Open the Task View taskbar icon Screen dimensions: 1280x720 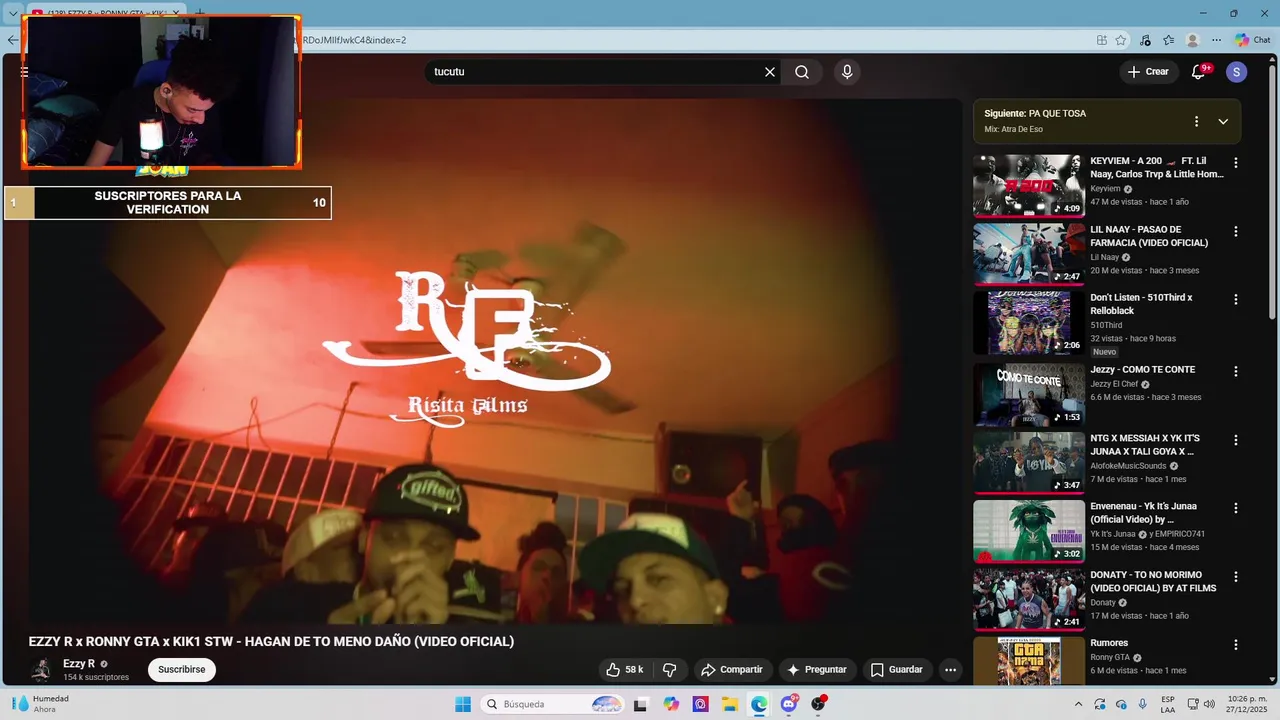click(x=640, y=704)
